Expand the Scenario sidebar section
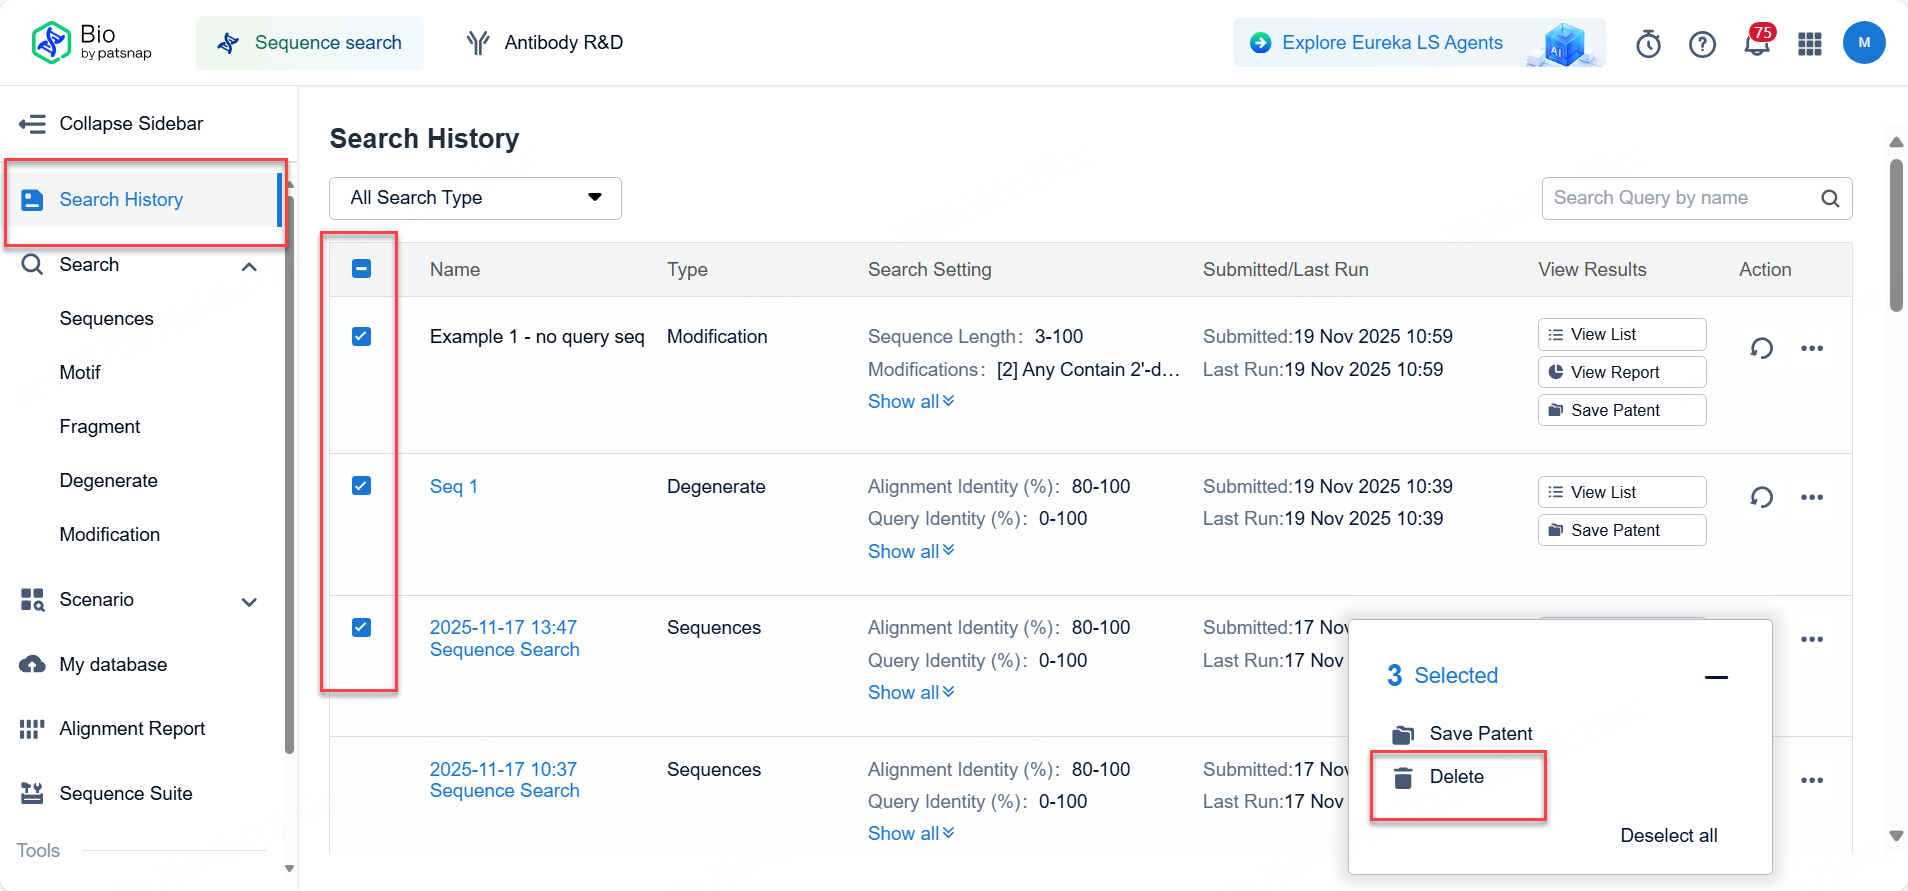The width and height of the screenshot is (1908, 891). click(249, 601)
